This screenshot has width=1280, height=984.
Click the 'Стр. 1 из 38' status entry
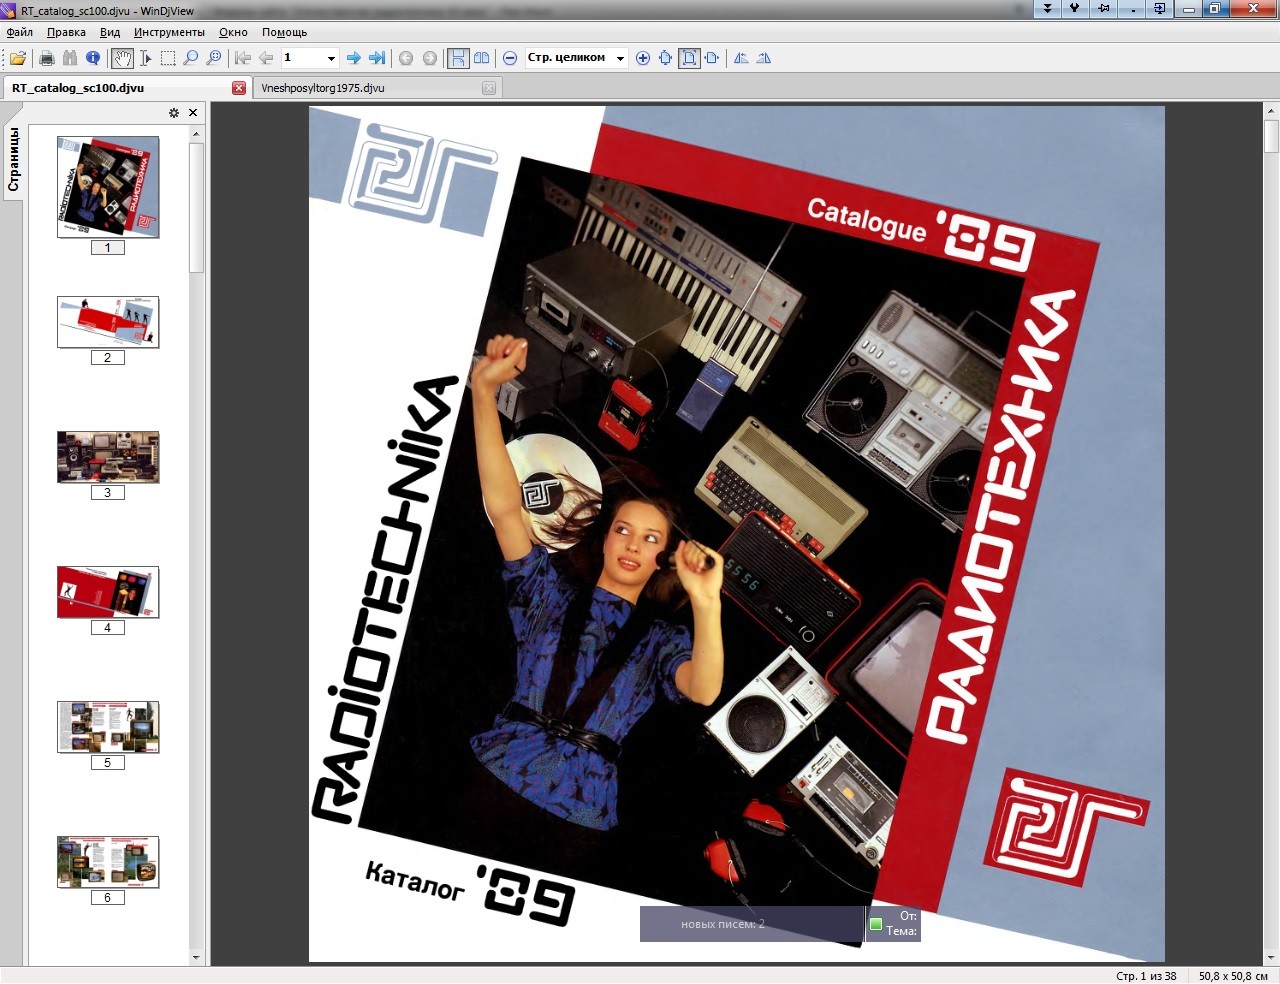(1146, 976)
